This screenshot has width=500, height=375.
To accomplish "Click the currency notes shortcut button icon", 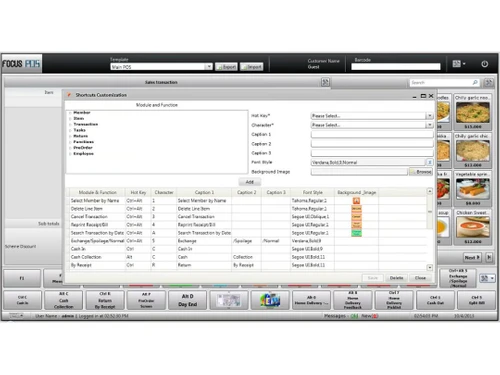I will (x=229, y=300).
